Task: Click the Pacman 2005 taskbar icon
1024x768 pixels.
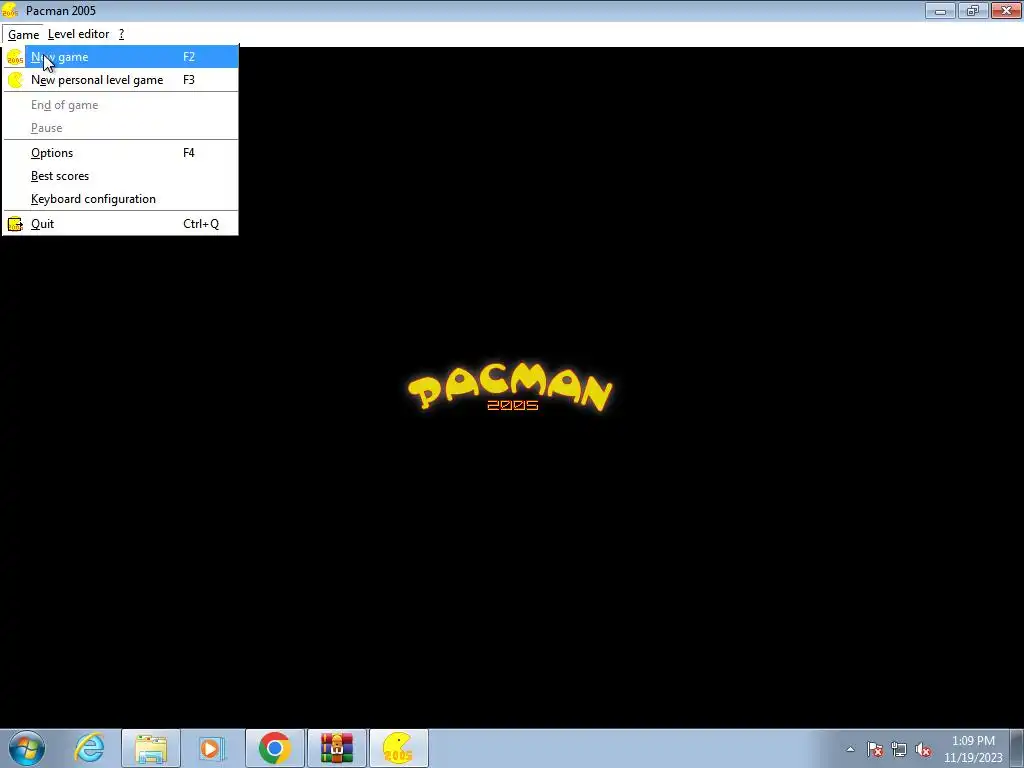Action: 398,748
